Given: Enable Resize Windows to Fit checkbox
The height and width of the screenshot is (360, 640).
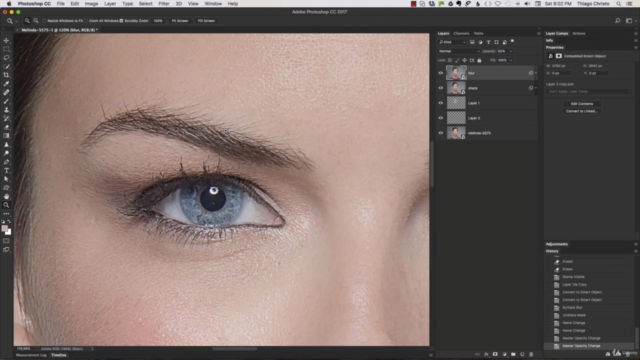Looking at the screenshot, I should pyautogui.click(x=45, y=21).
